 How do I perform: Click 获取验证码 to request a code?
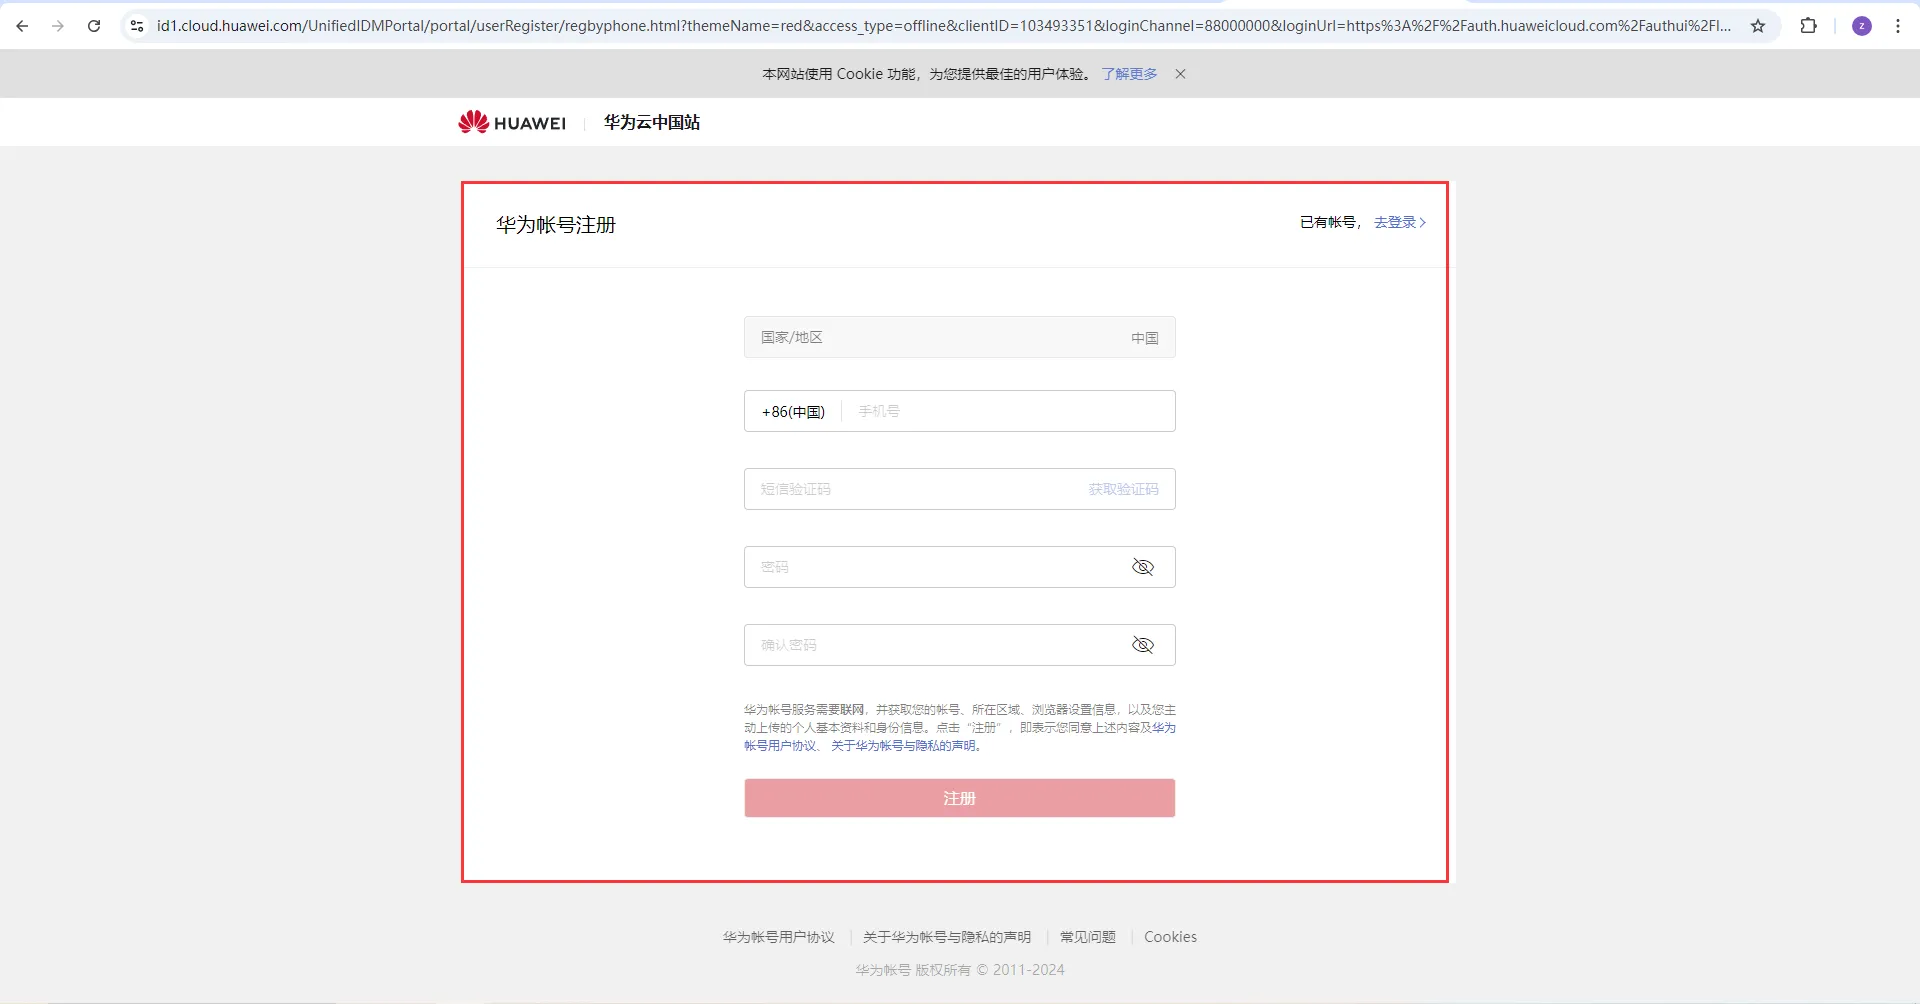(1124, 489)
